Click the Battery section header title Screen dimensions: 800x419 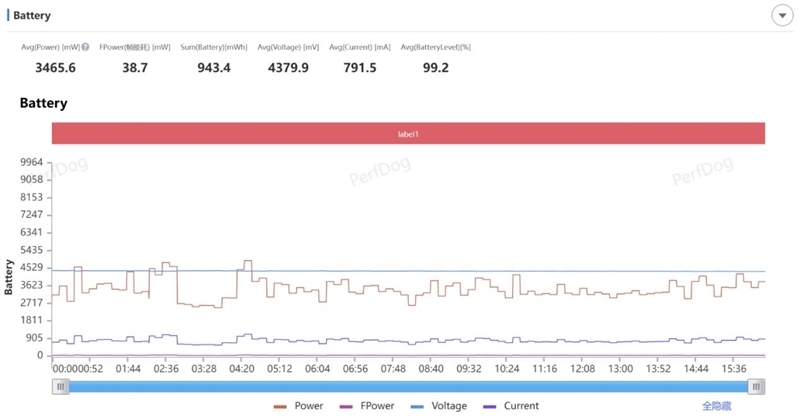pyautogui.click(x=32, y=15)
